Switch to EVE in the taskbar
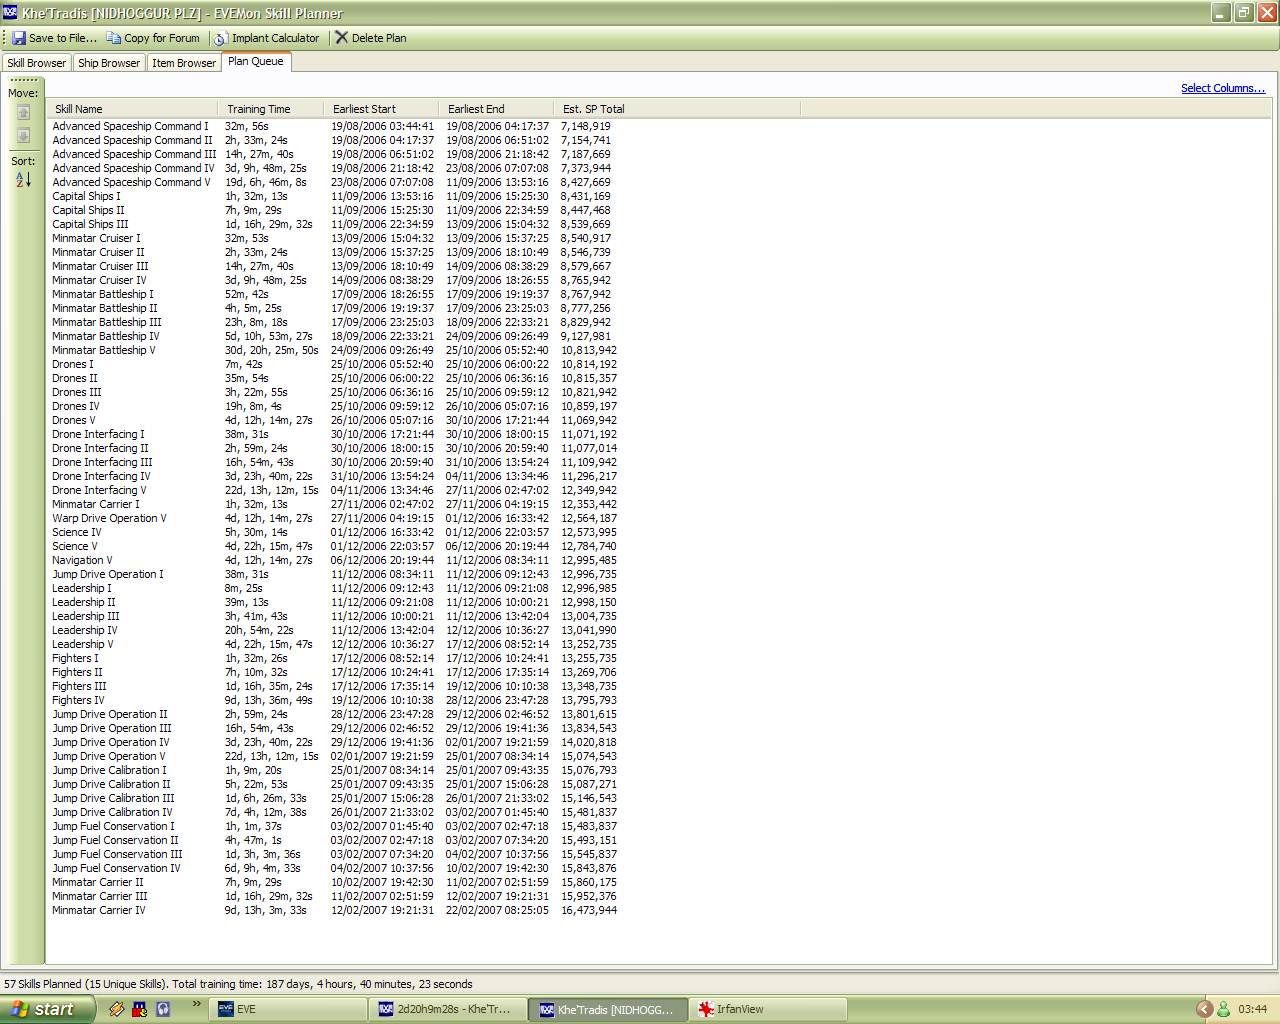Image resolution: width=1280 pixels, height=1024 pixels. click(x=288, y=1009)
